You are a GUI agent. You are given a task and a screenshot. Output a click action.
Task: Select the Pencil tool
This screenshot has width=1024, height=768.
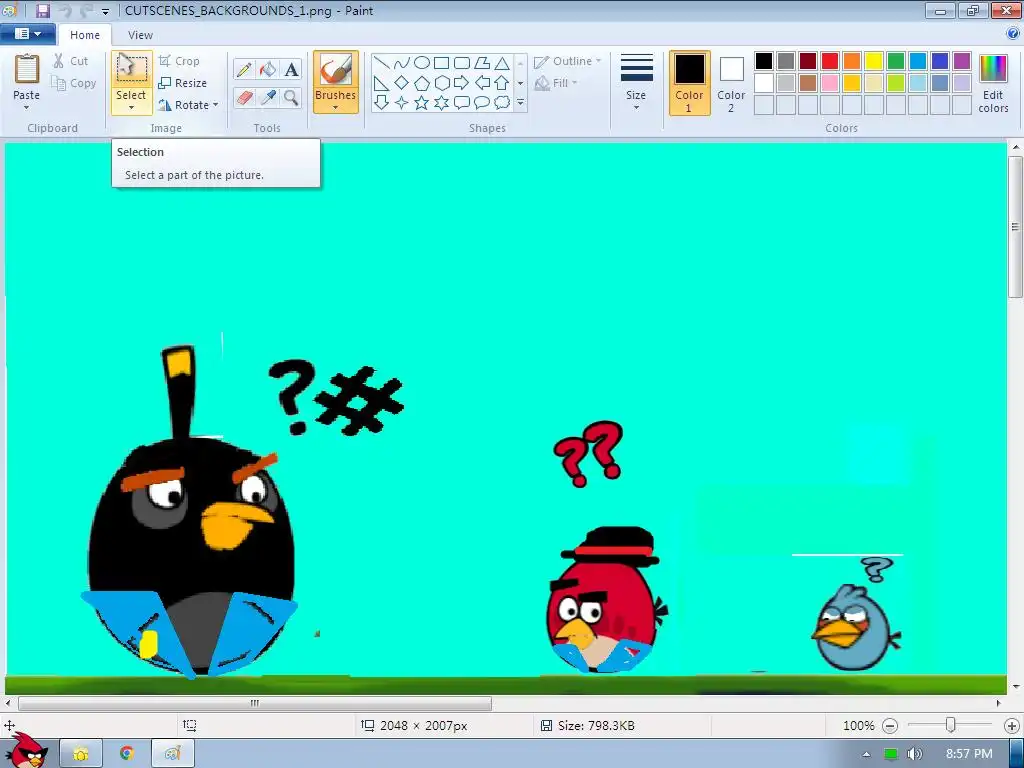point(244,69)
